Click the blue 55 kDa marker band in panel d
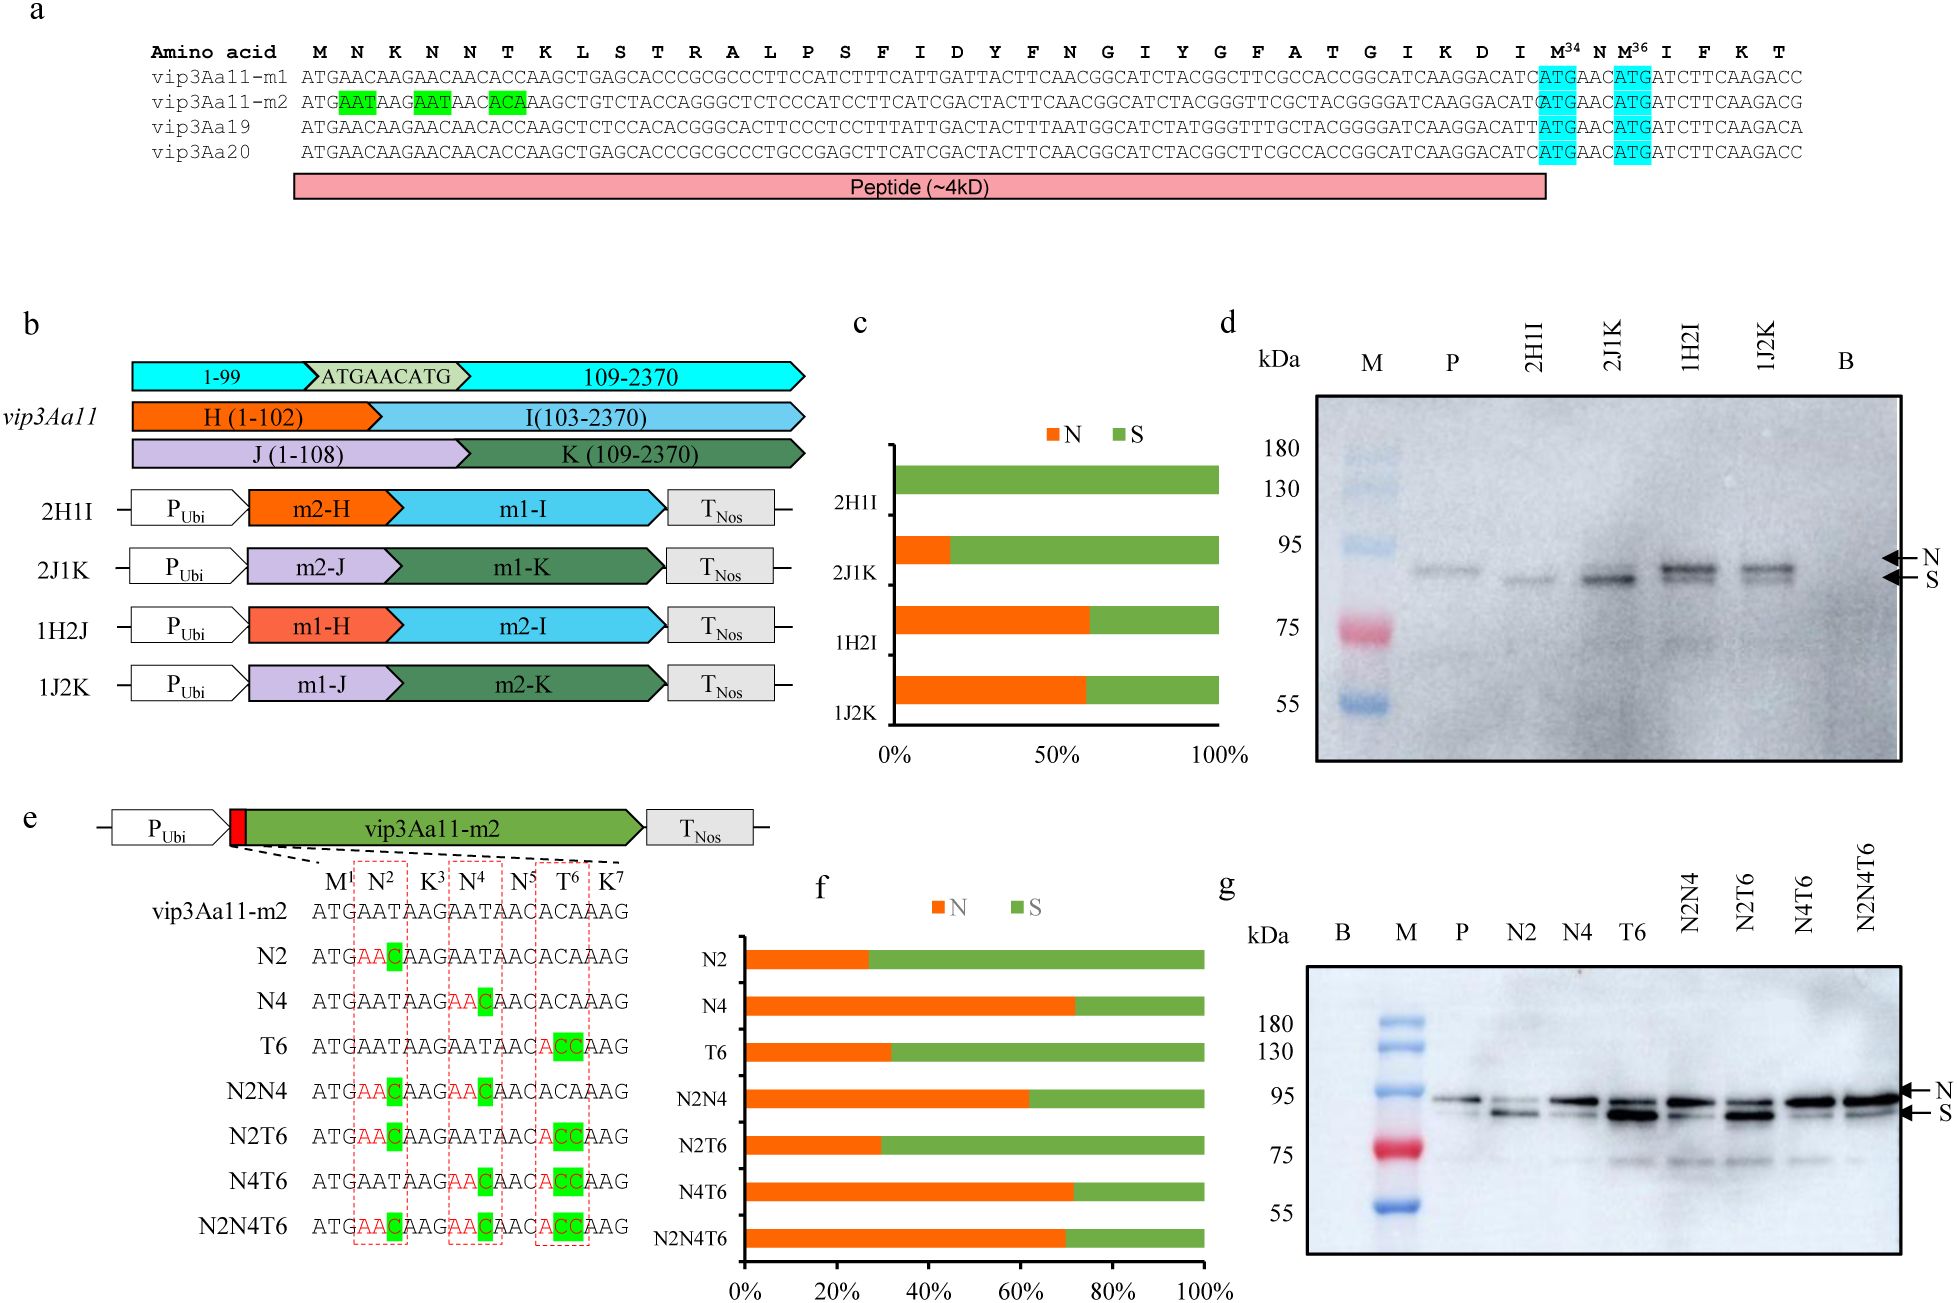 coord(1365,705)
